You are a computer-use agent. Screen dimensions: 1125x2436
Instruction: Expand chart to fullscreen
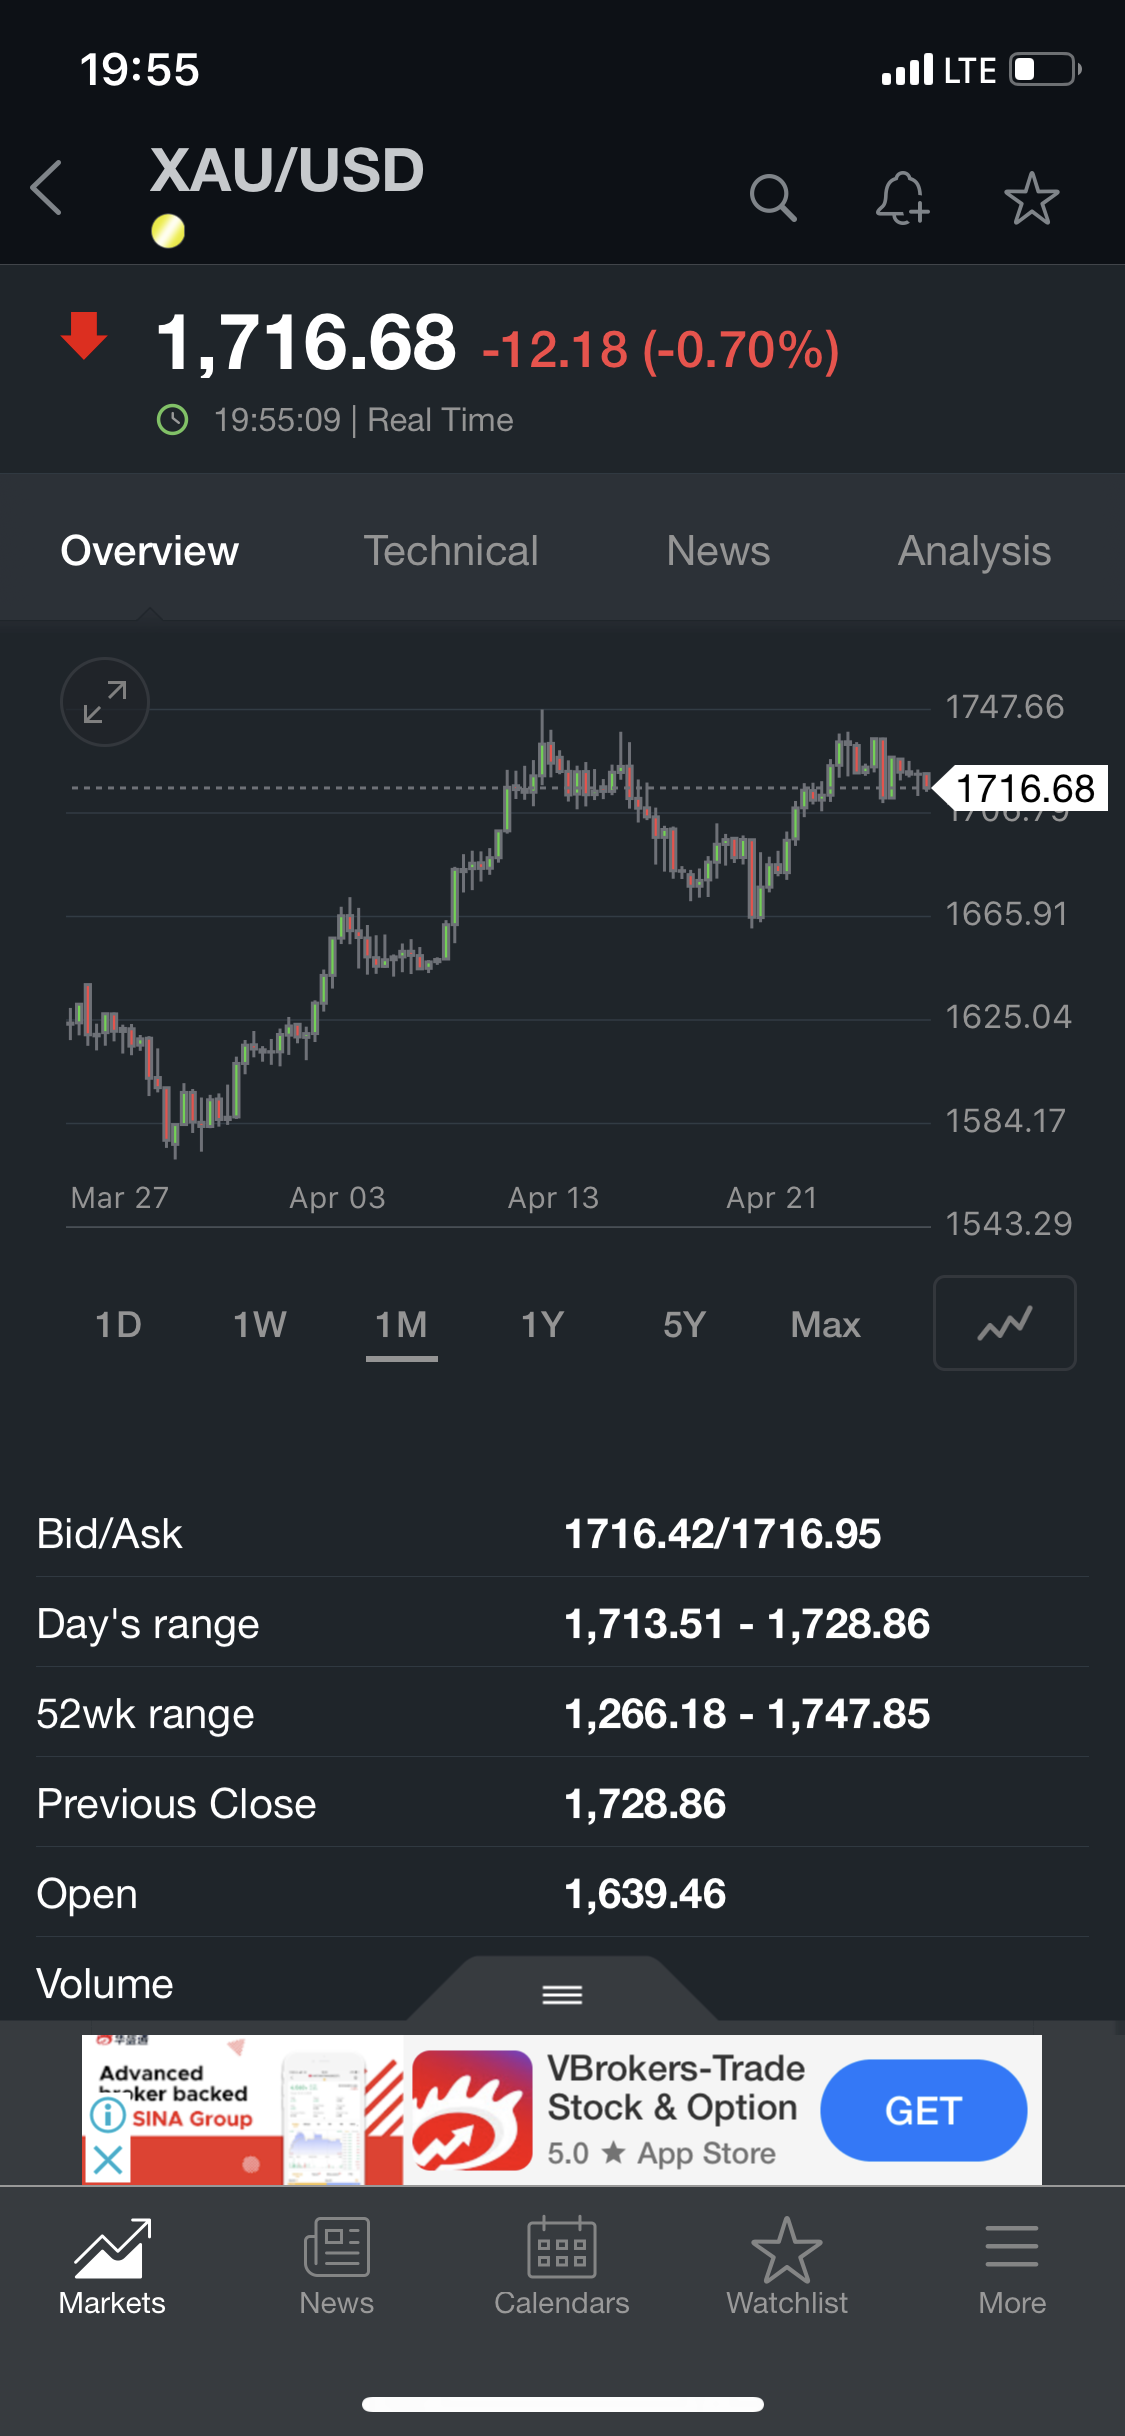click(x=105, y=702)
